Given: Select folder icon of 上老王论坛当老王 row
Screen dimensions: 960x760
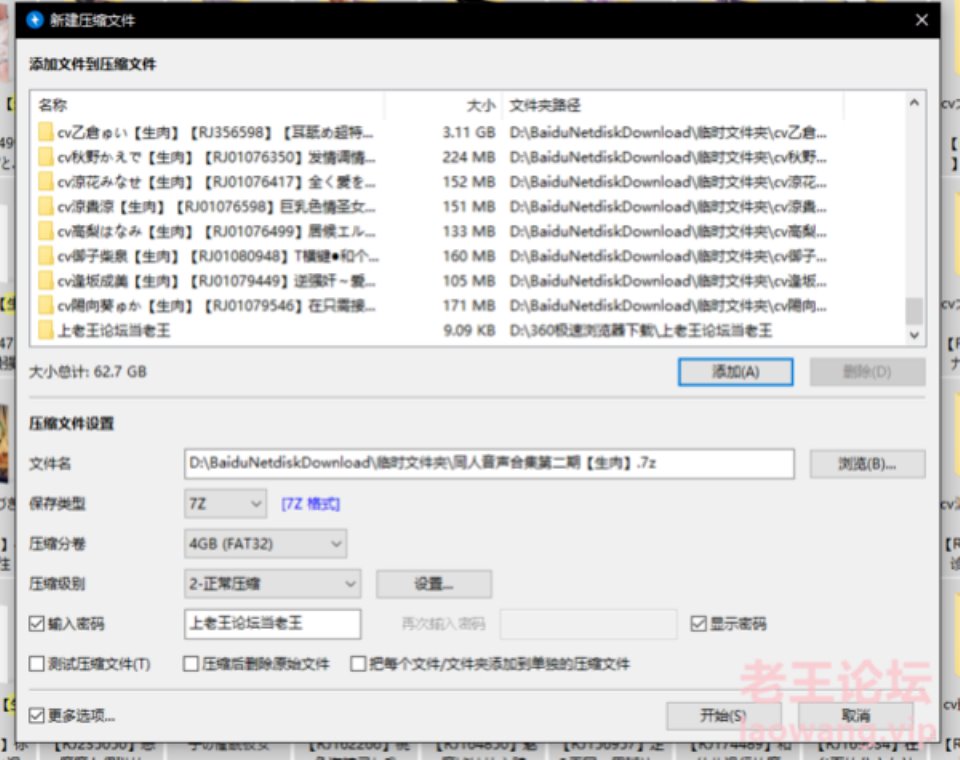Looking at the screenshot, I should tap(45, 331).
